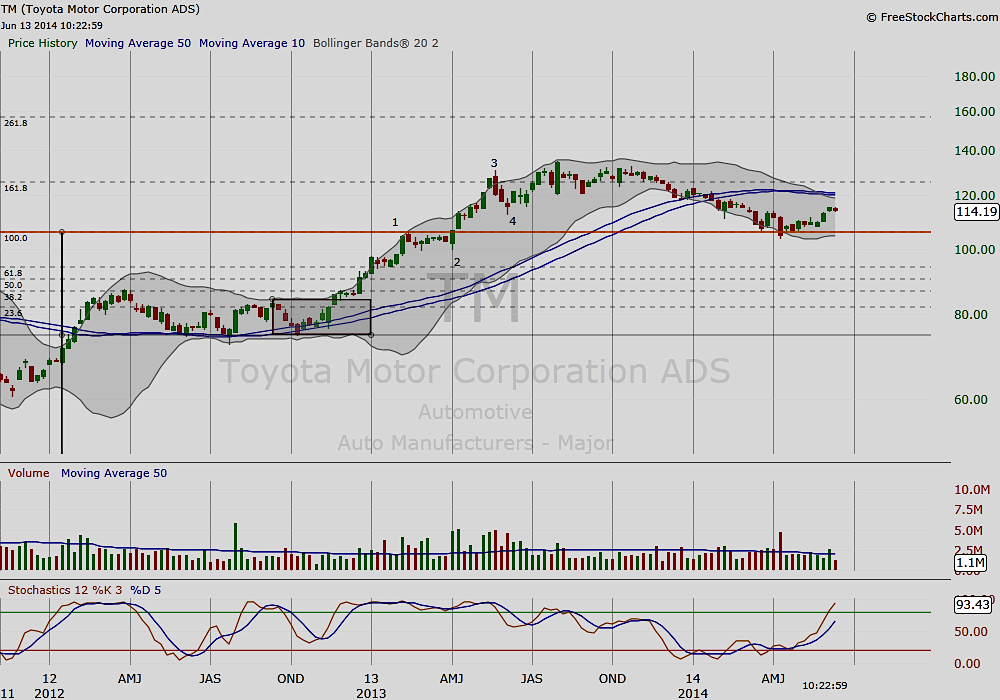Click the 60.00 price axis label
1000x700 pixels.
pos(971,400)
